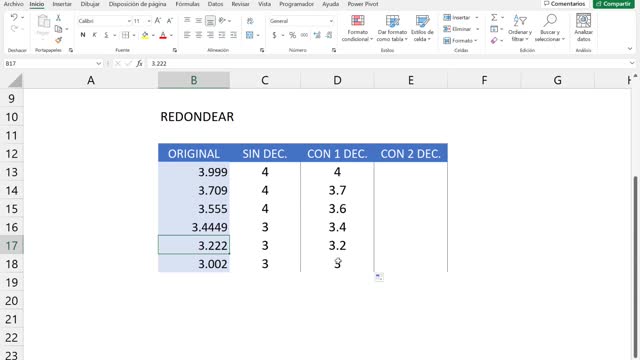Viewport: 640px width, 360px height.
Task: Select cell containing 3.4449
Action: click(194, 227)
